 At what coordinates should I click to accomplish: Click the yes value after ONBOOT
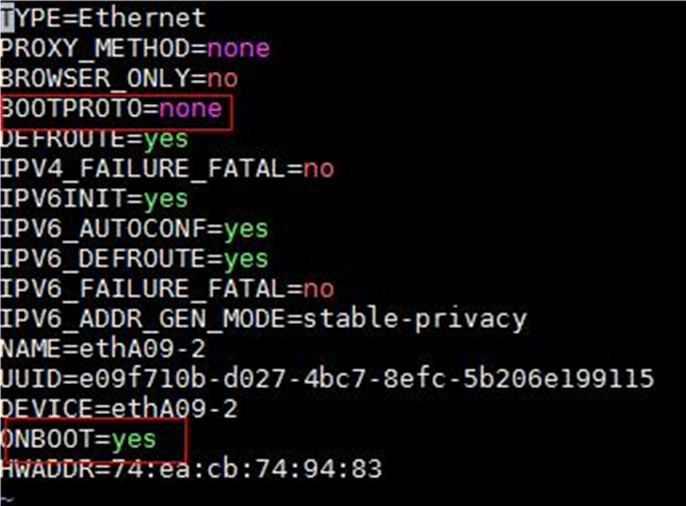pos(134,440)
